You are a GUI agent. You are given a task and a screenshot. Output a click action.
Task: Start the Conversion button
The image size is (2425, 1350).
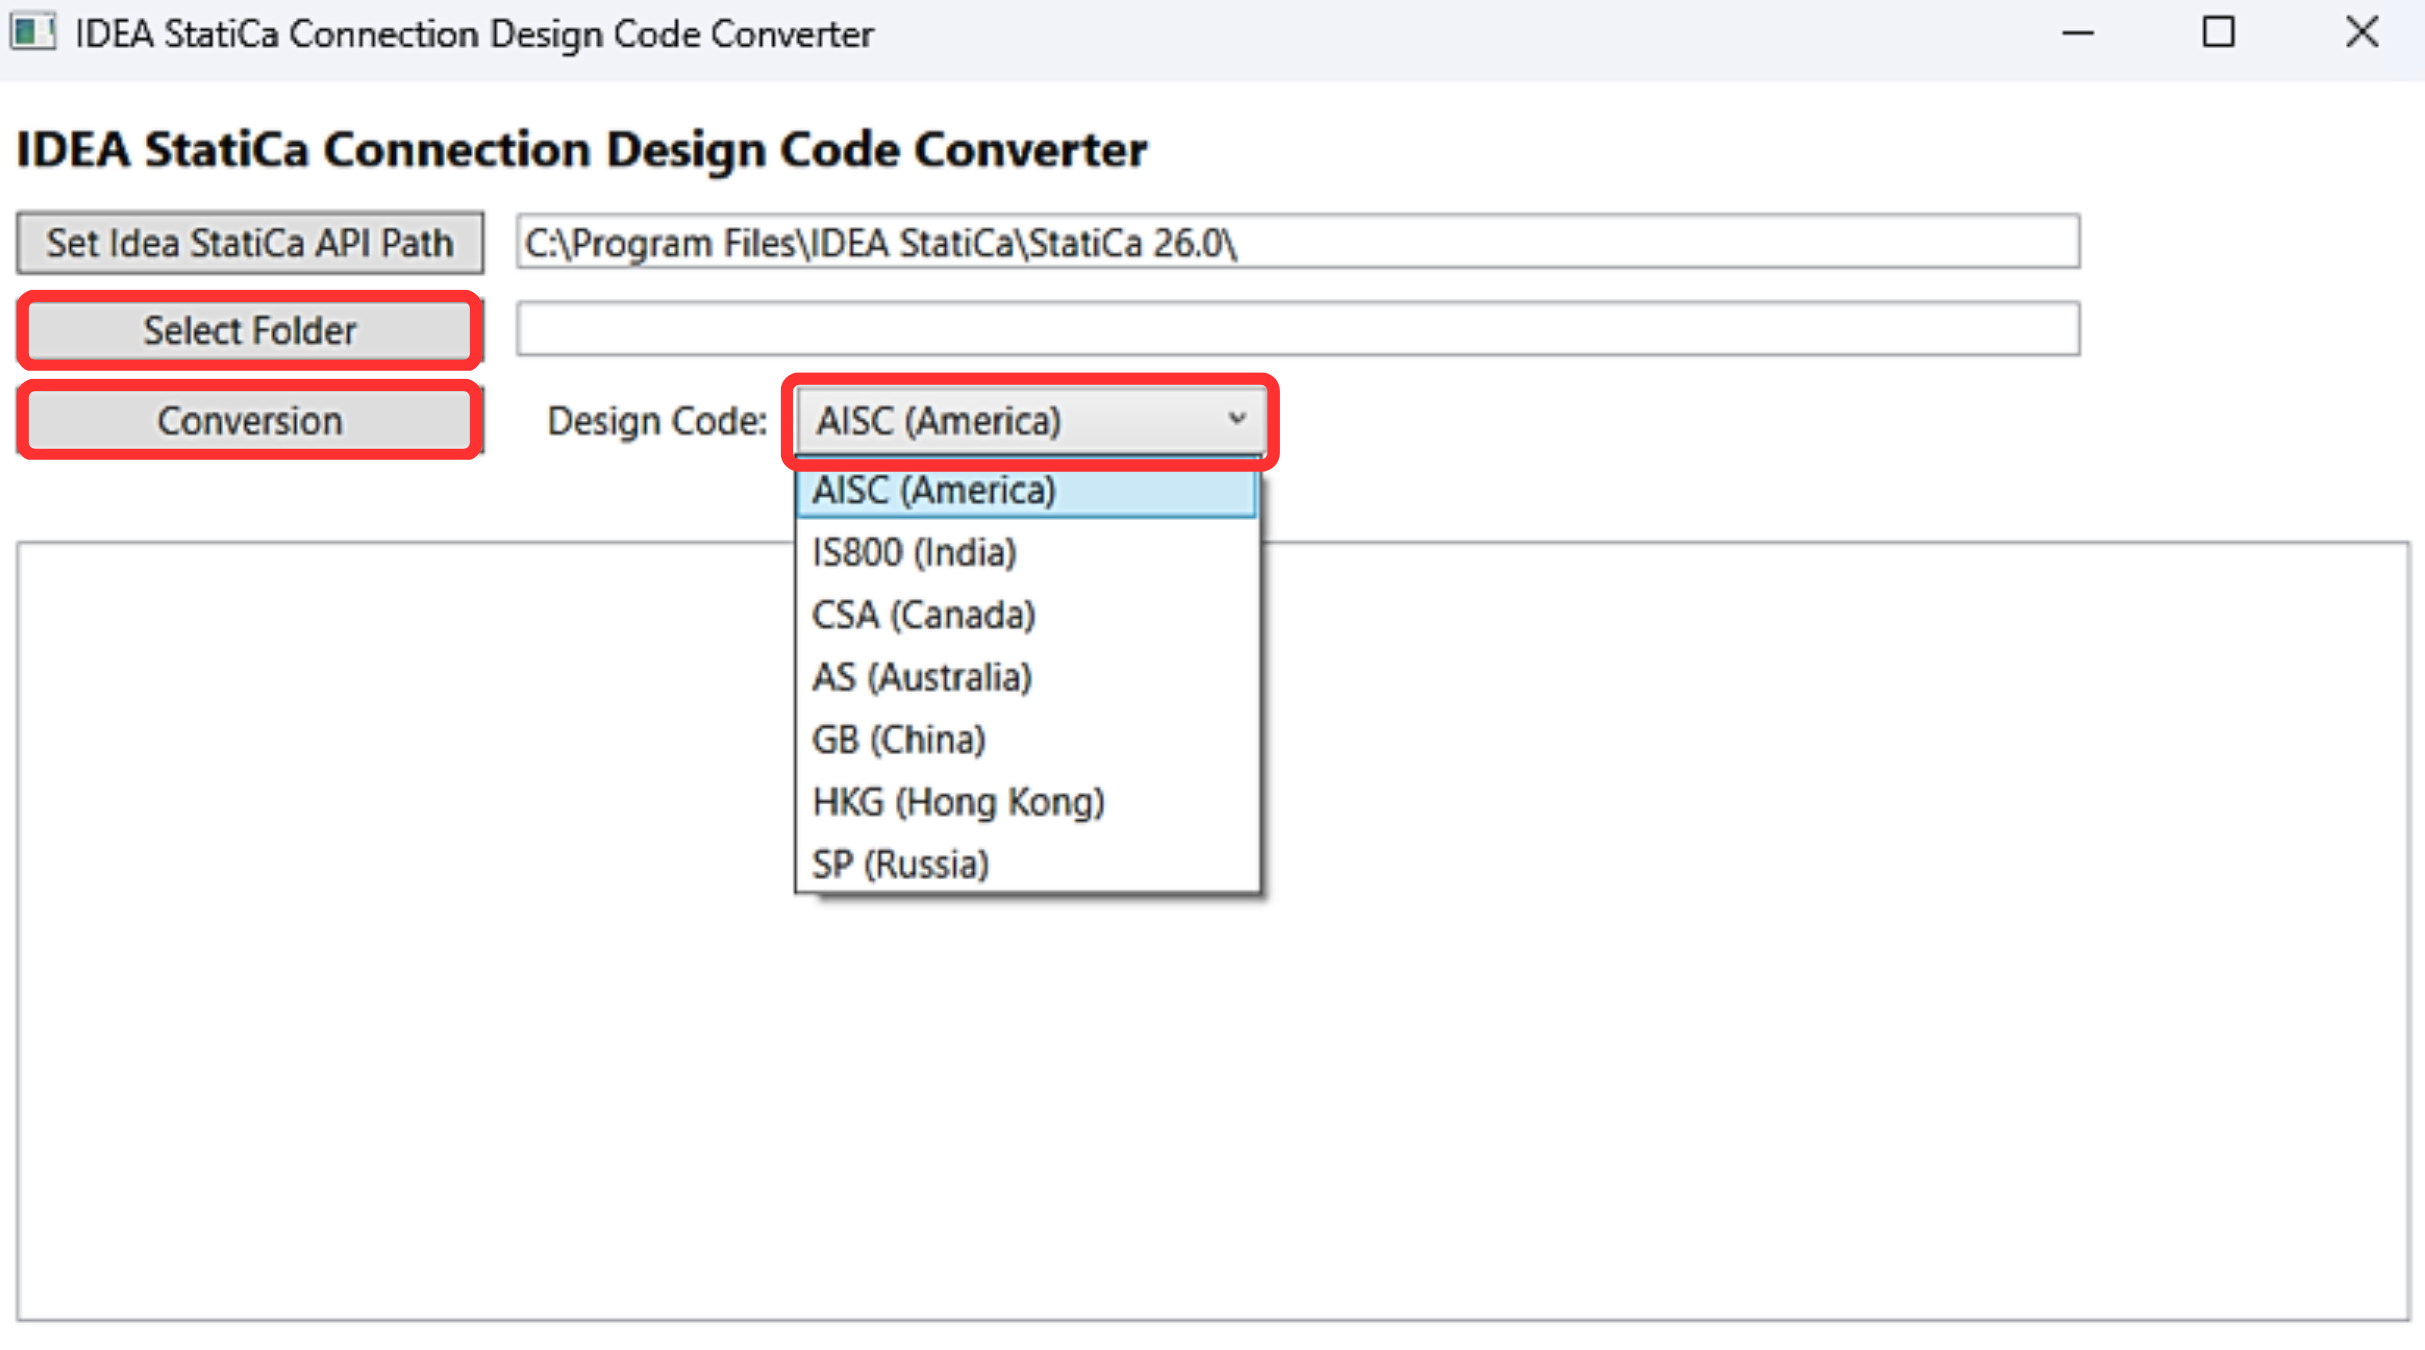click(x=250, y=421)
